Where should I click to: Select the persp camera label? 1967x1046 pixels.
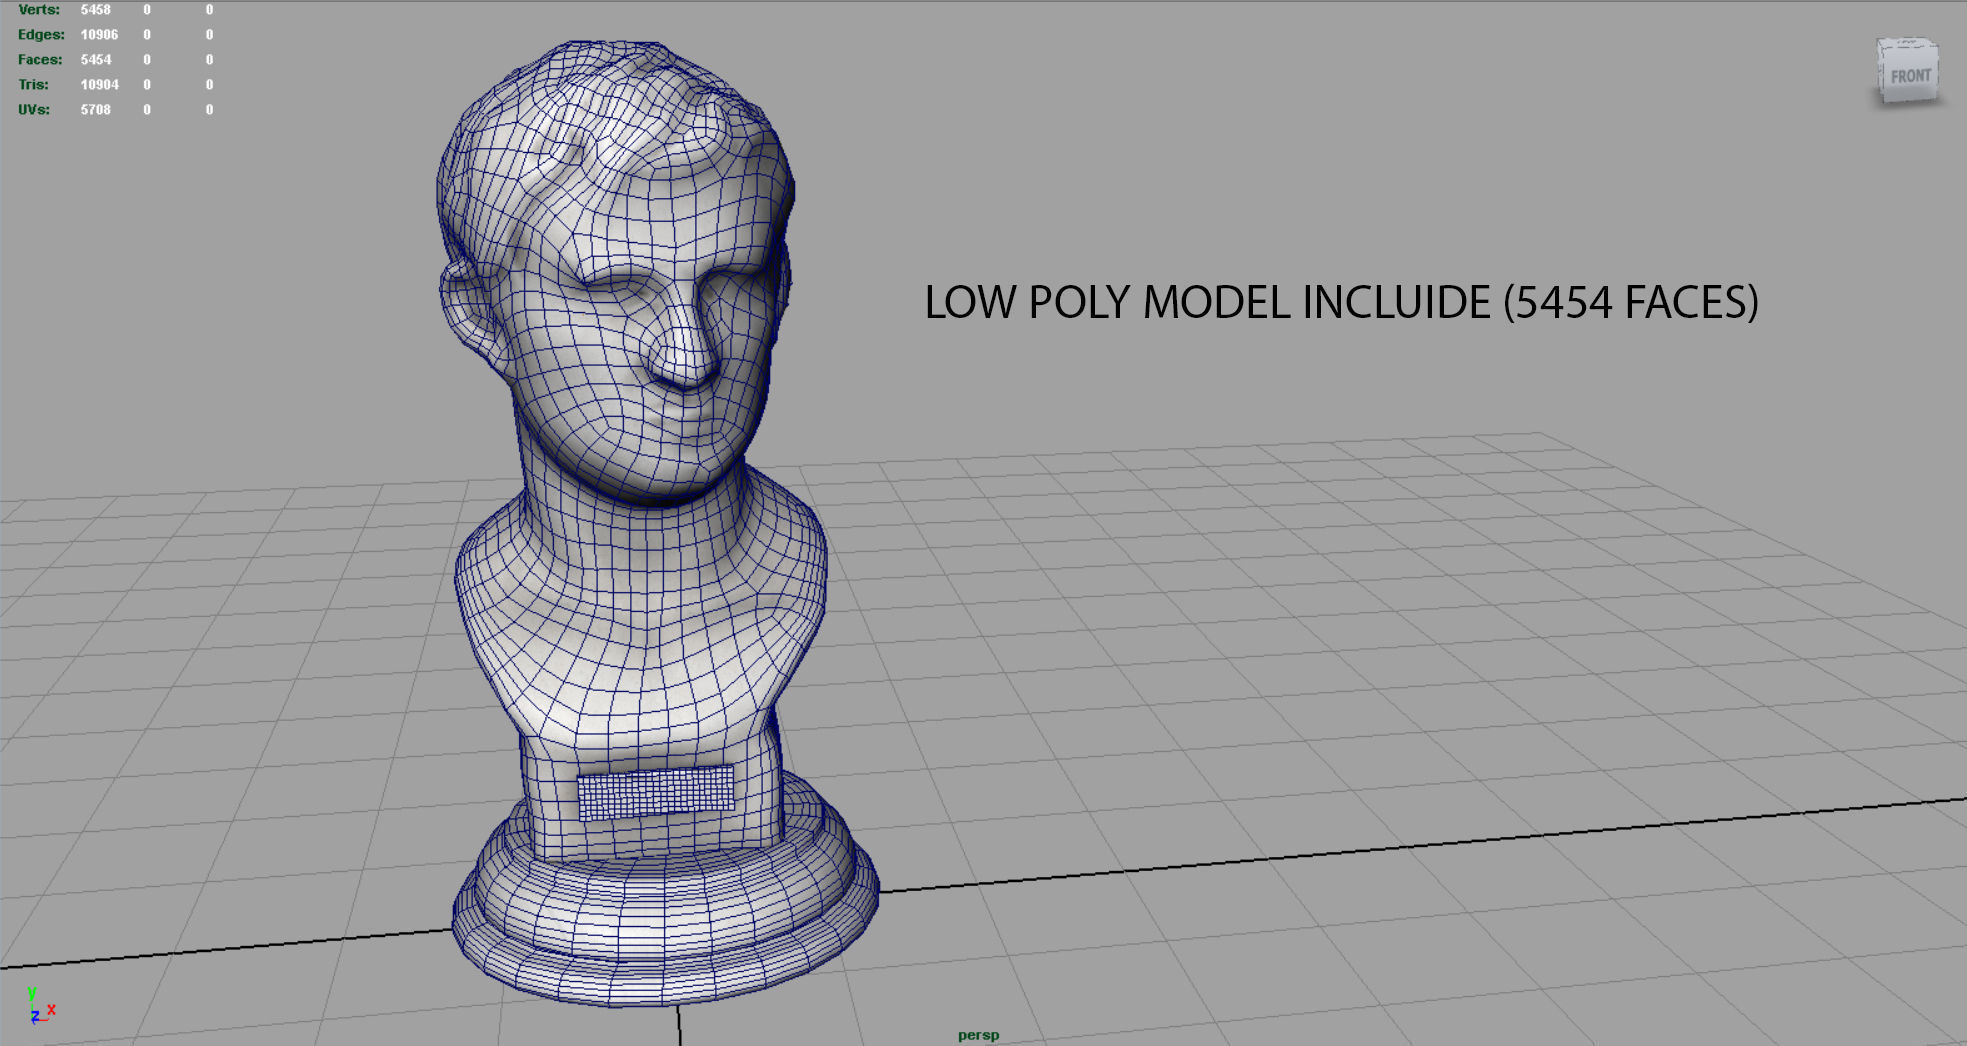tap(978, 1035)
